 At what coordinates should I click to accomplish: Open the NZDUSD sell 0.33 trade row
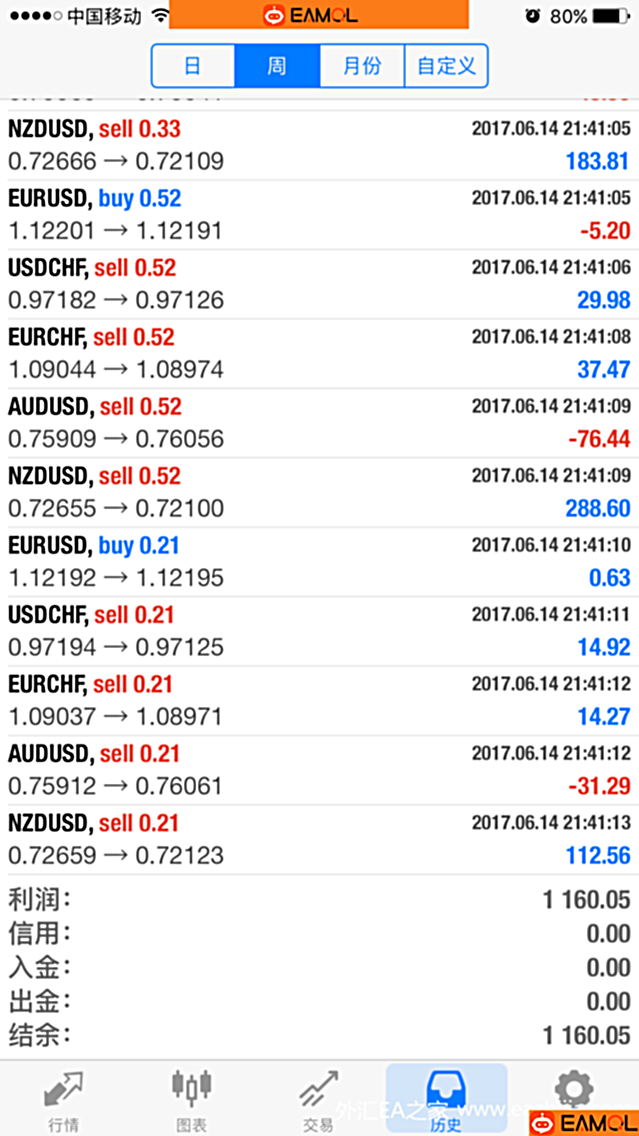click(319, 145)
